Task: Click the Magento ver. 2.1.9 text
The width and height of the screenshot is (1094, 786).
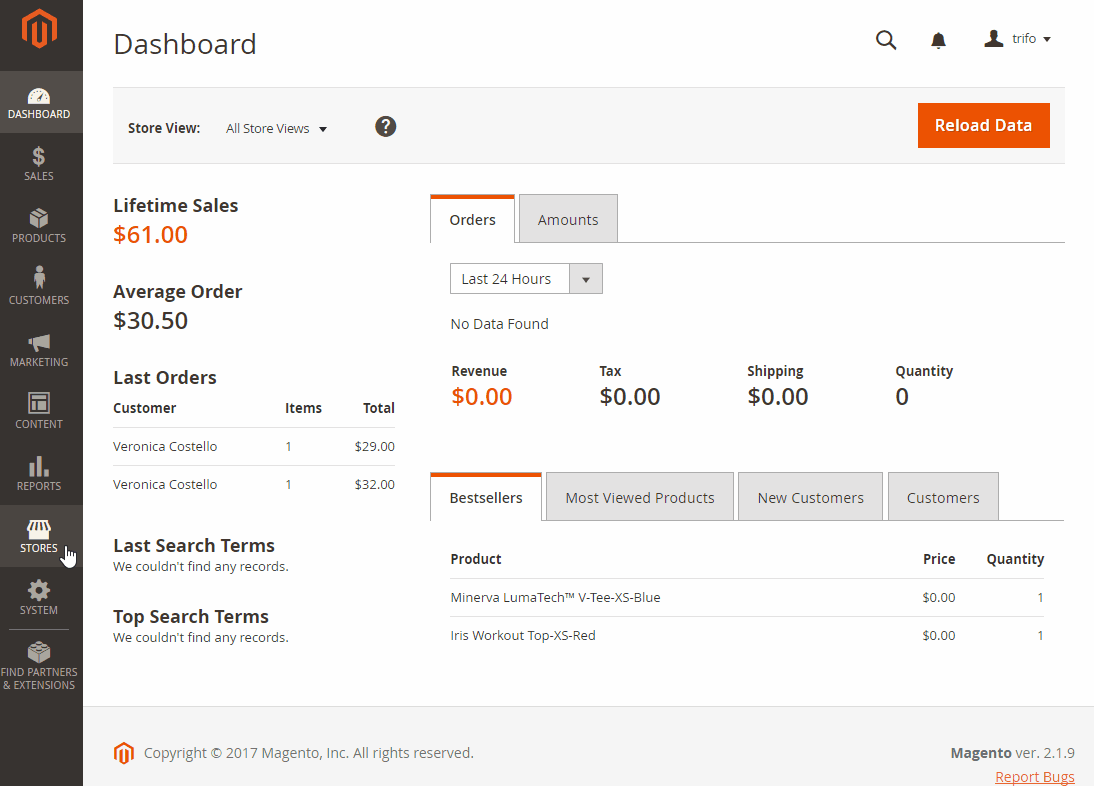Action: (1012, 753)
